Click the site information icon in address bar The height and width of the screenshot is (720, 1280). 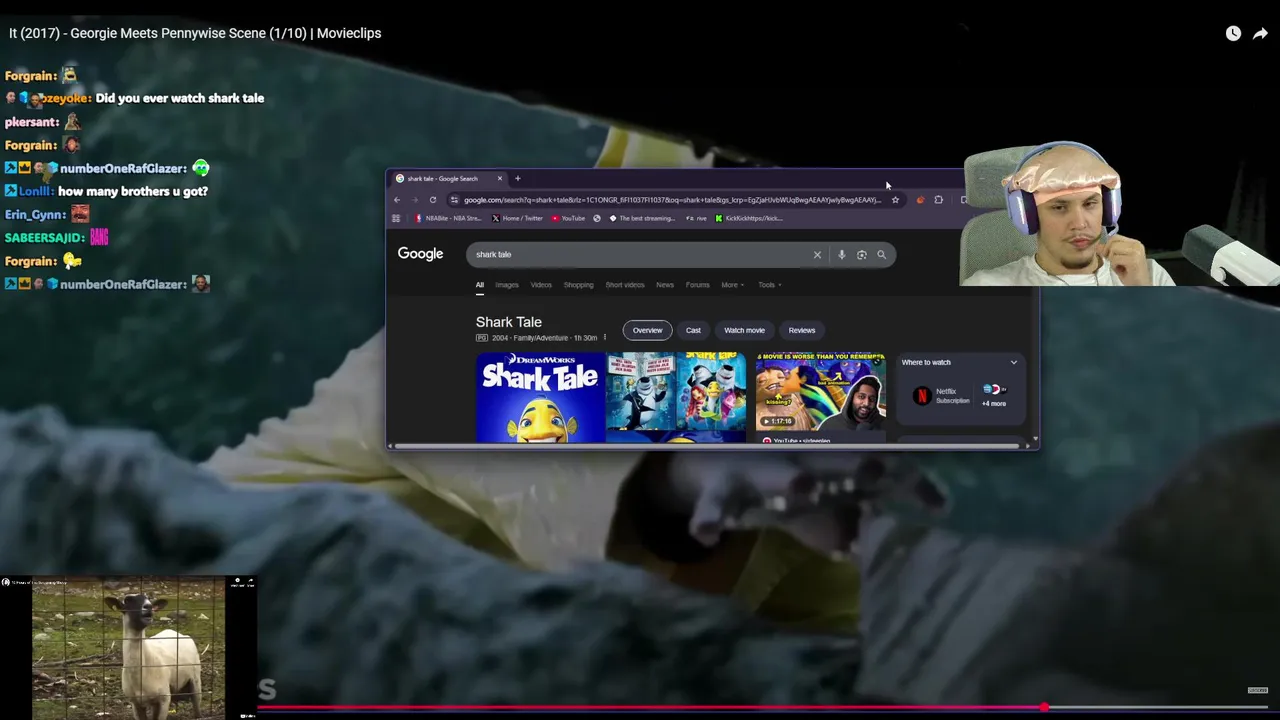pos(454,200)
